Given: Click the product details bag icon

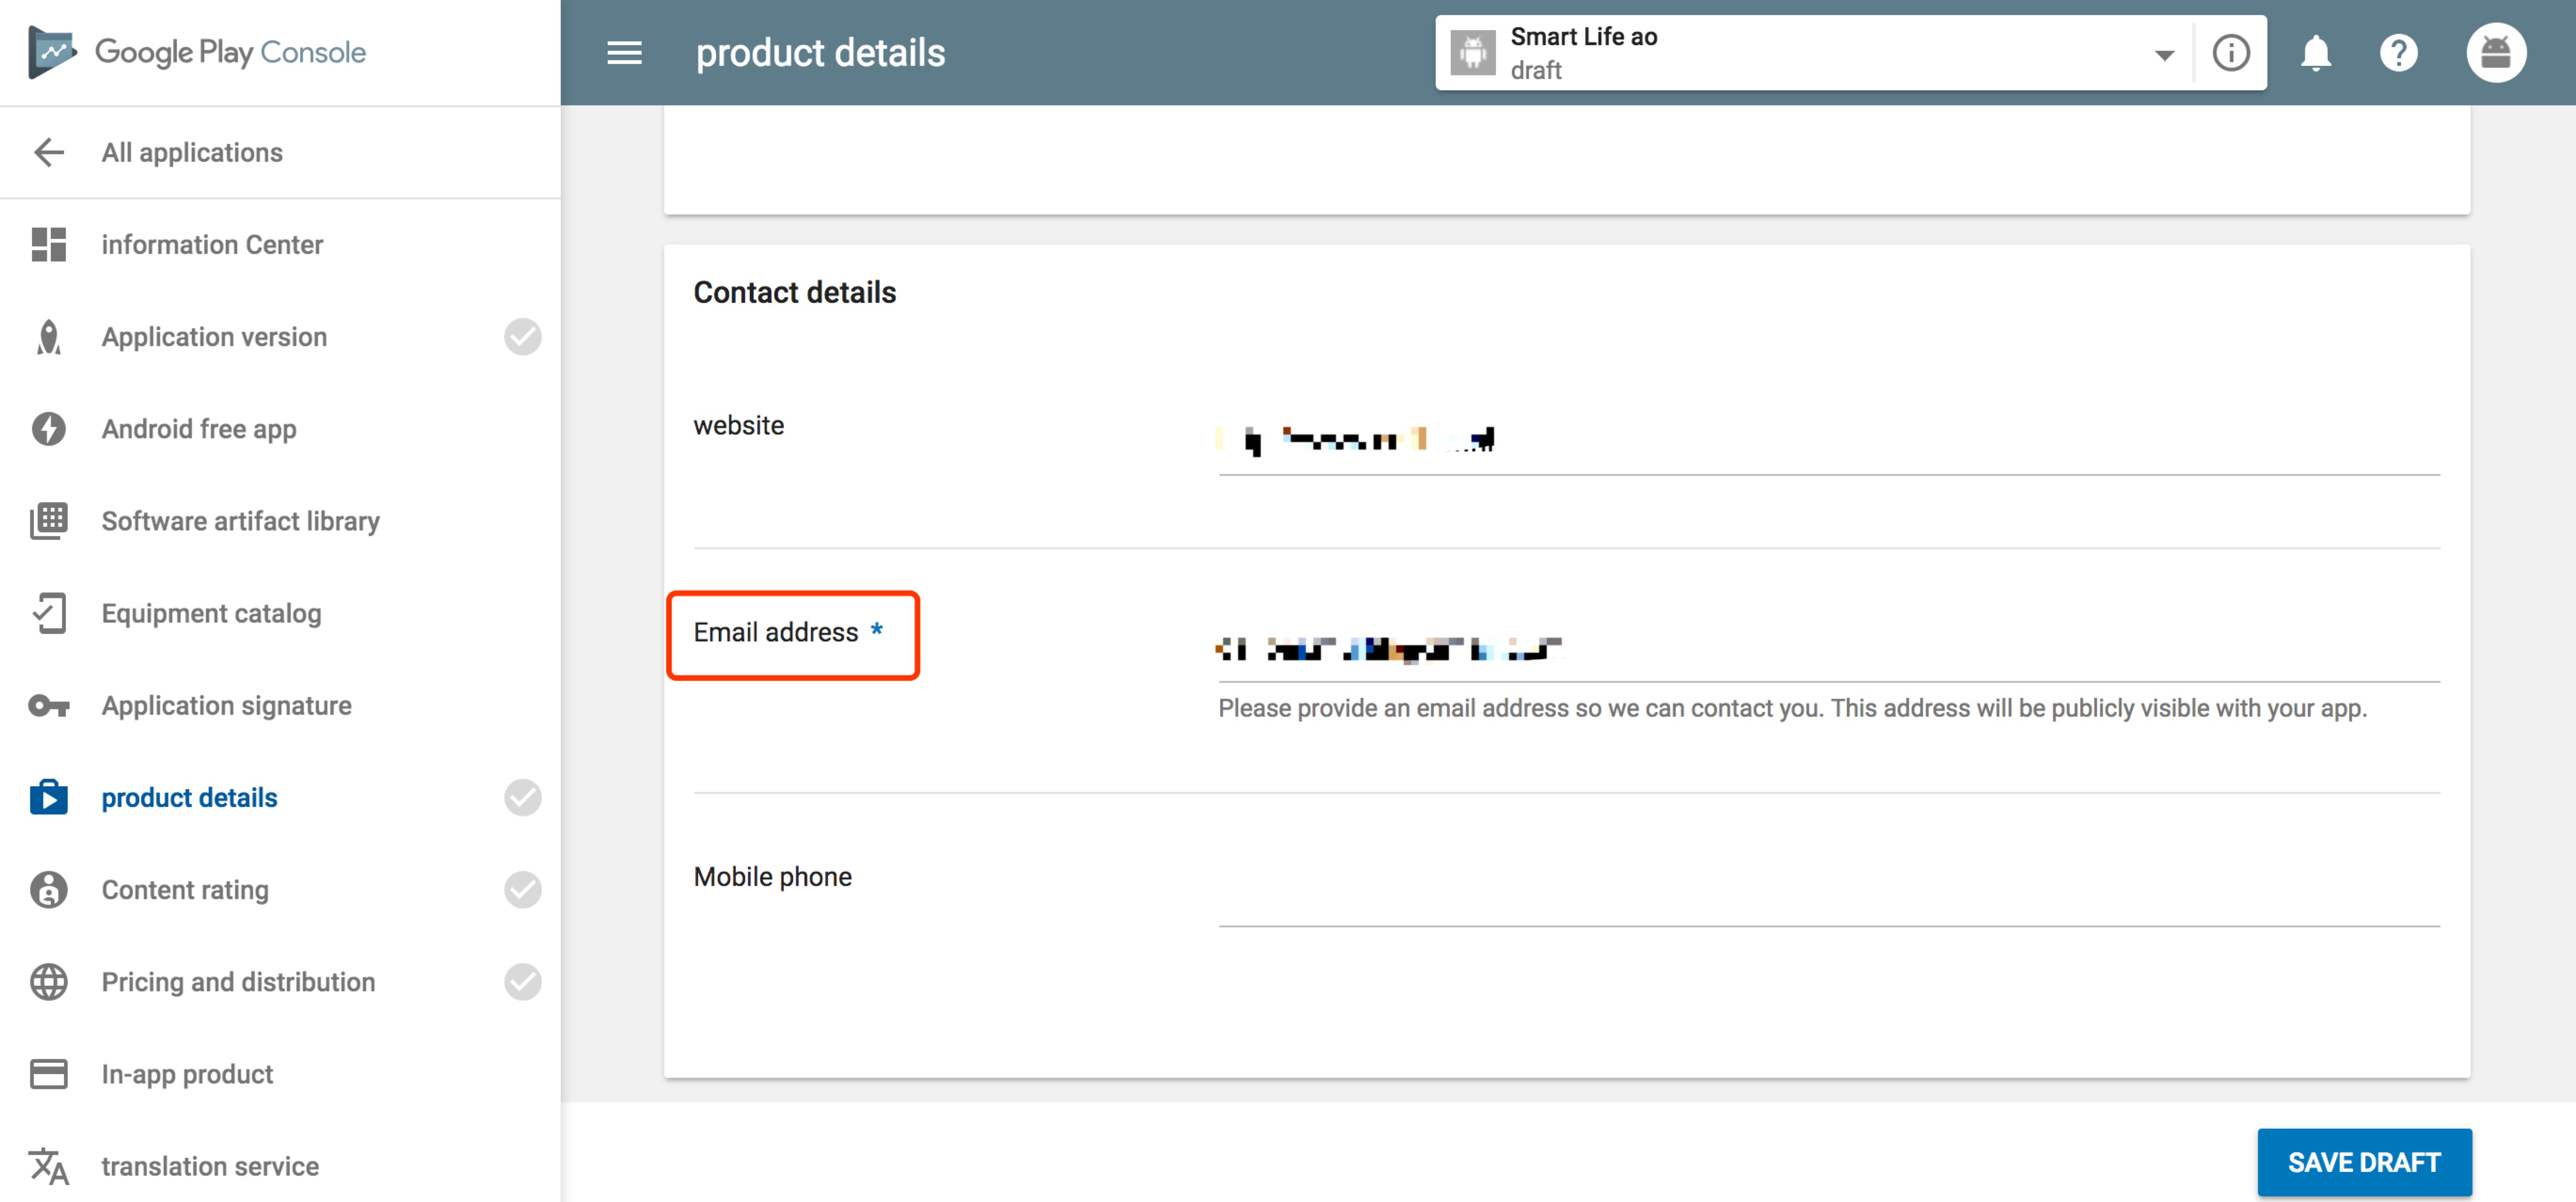Looking at the screenshot, I should pyautogui.click(x=49, y=797).
